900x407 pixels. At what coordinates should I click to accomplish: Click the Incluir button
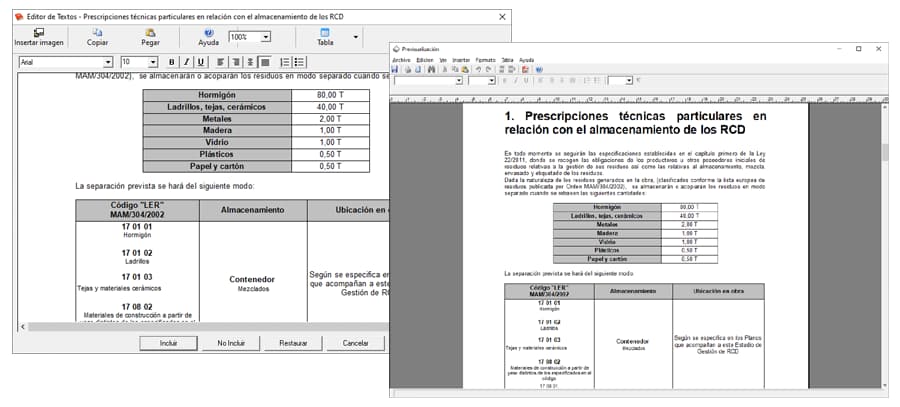point(168,343)
